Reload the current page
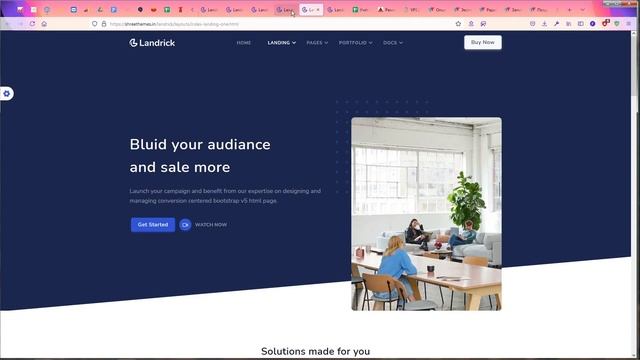The width and height of the screenshot is (640, 360). tap(32, 24)
